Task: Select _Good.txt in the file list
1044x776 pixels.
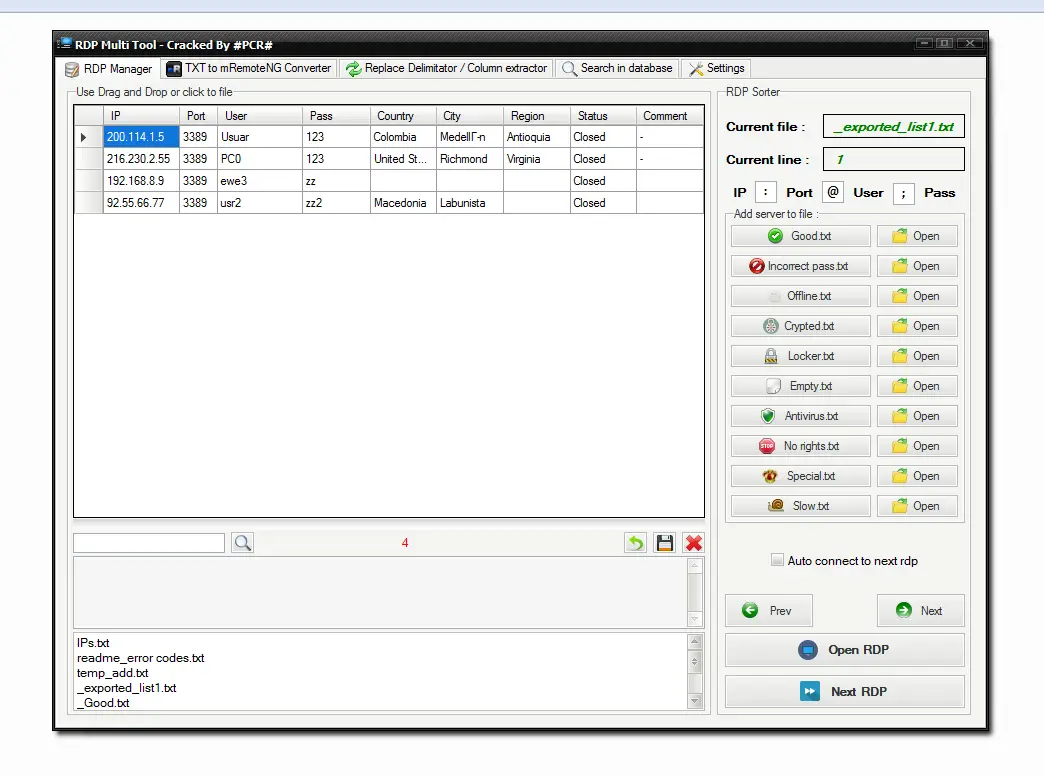Action: click(103, 702)
